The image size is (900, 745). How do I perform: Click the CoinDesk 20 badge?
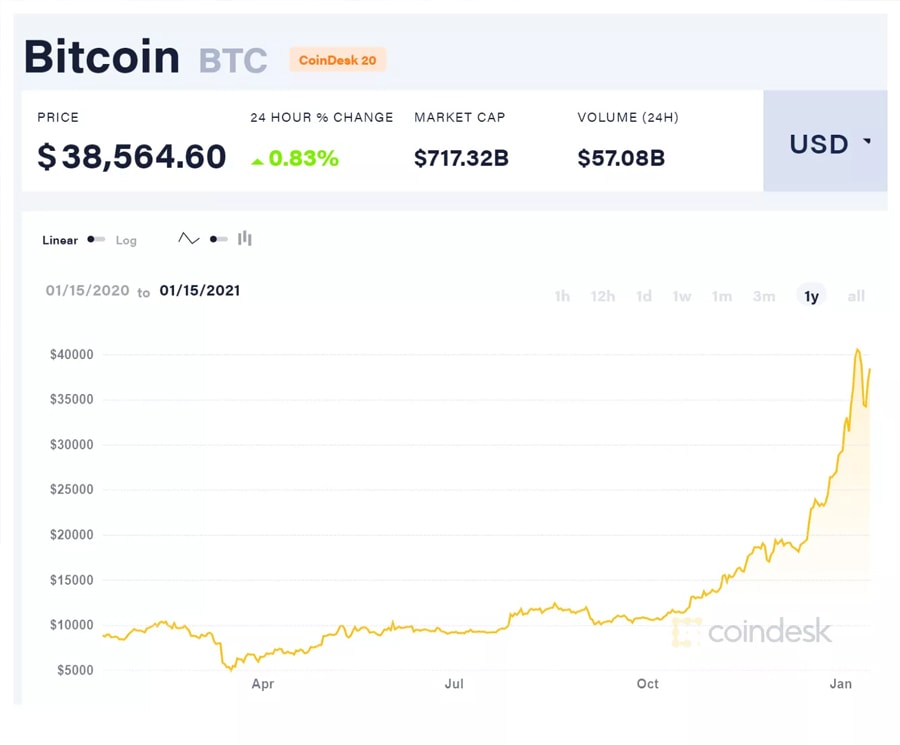coord(337,60)
